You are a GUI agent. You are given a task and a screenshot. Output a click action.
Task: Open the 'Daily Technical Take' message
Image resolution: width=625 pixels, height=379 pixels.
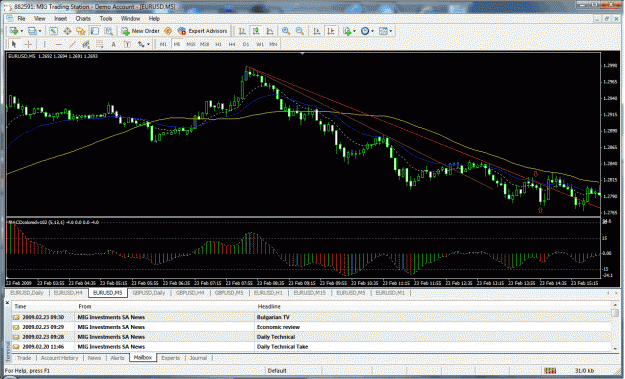(311, 347)
